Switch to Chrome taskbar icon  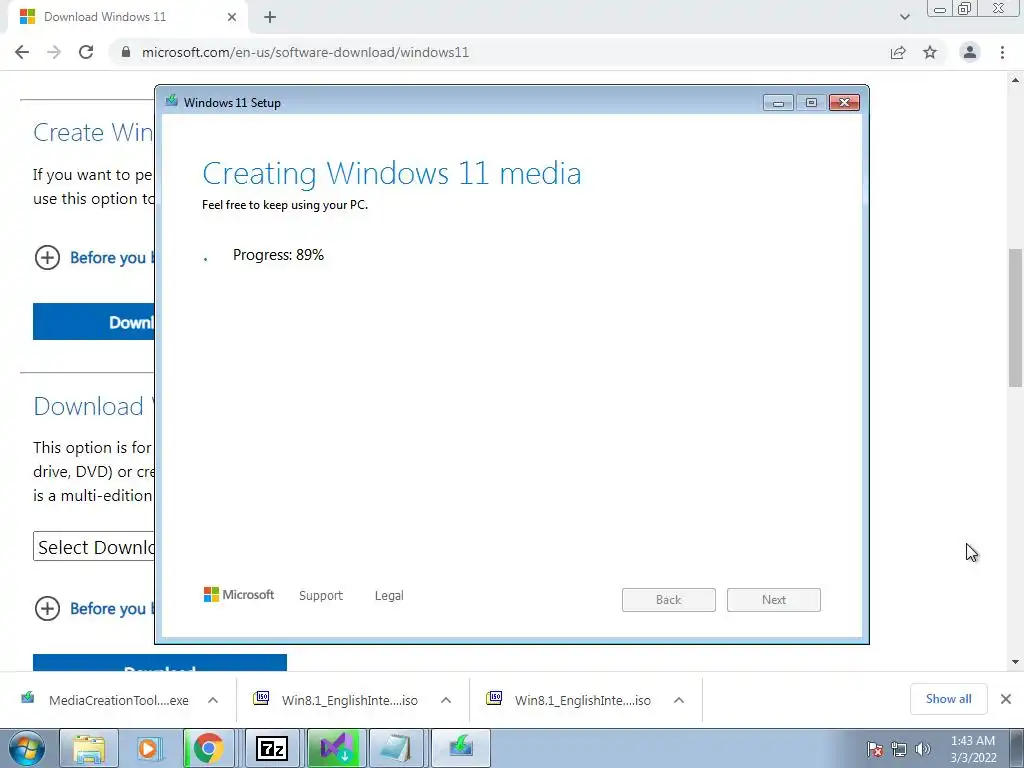pos(208,748)
